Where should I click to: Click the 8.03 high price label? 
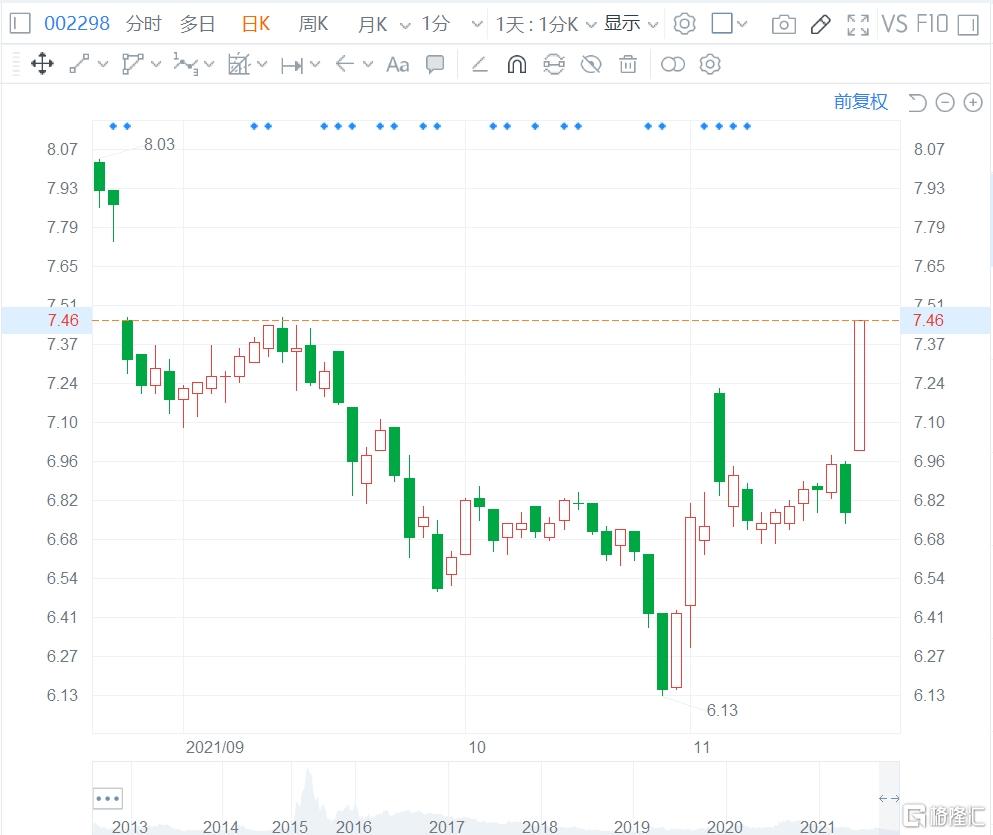tap(159, 144)
